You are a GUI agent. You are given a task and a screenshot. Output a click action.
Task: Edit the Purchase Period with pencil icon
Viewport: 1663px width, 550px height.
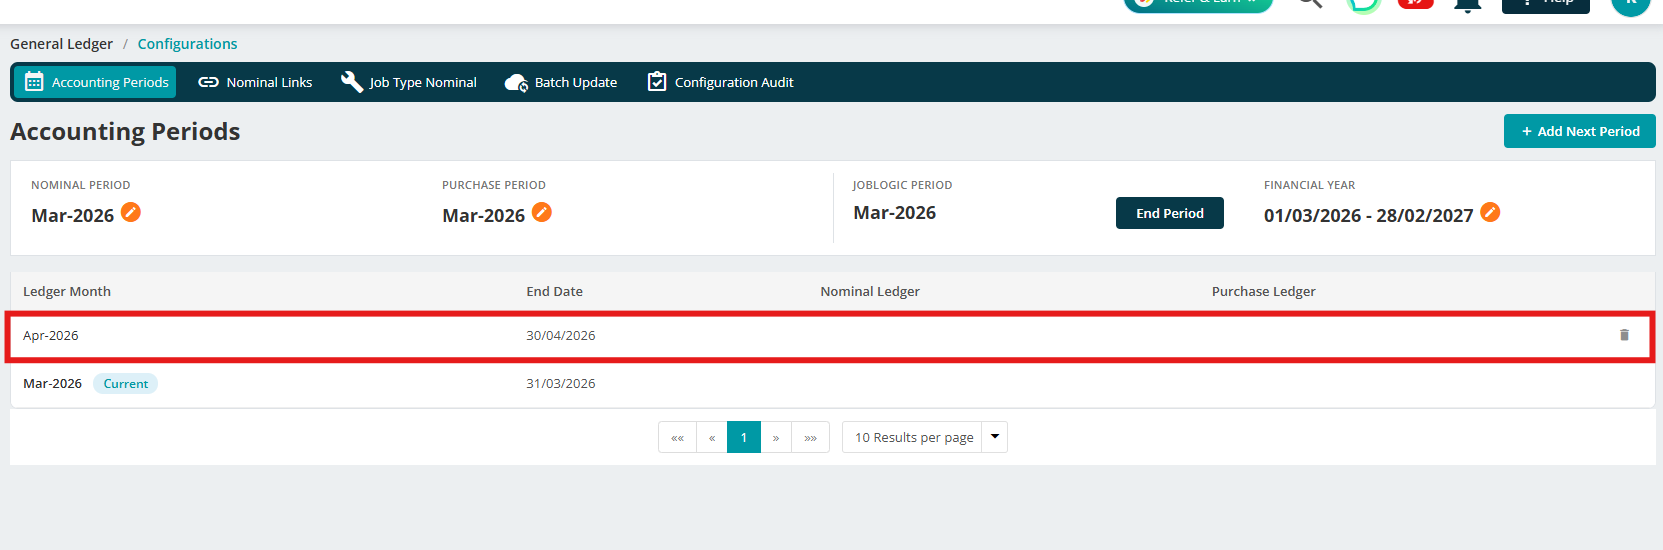click(542, 212)
